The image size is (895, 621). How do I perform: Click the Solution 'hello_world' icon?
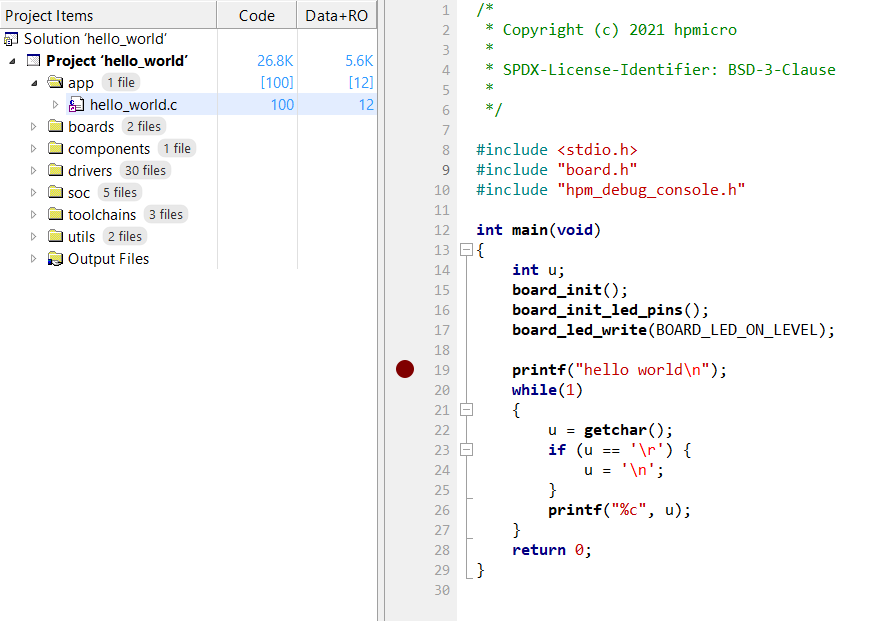coord(11,39)
